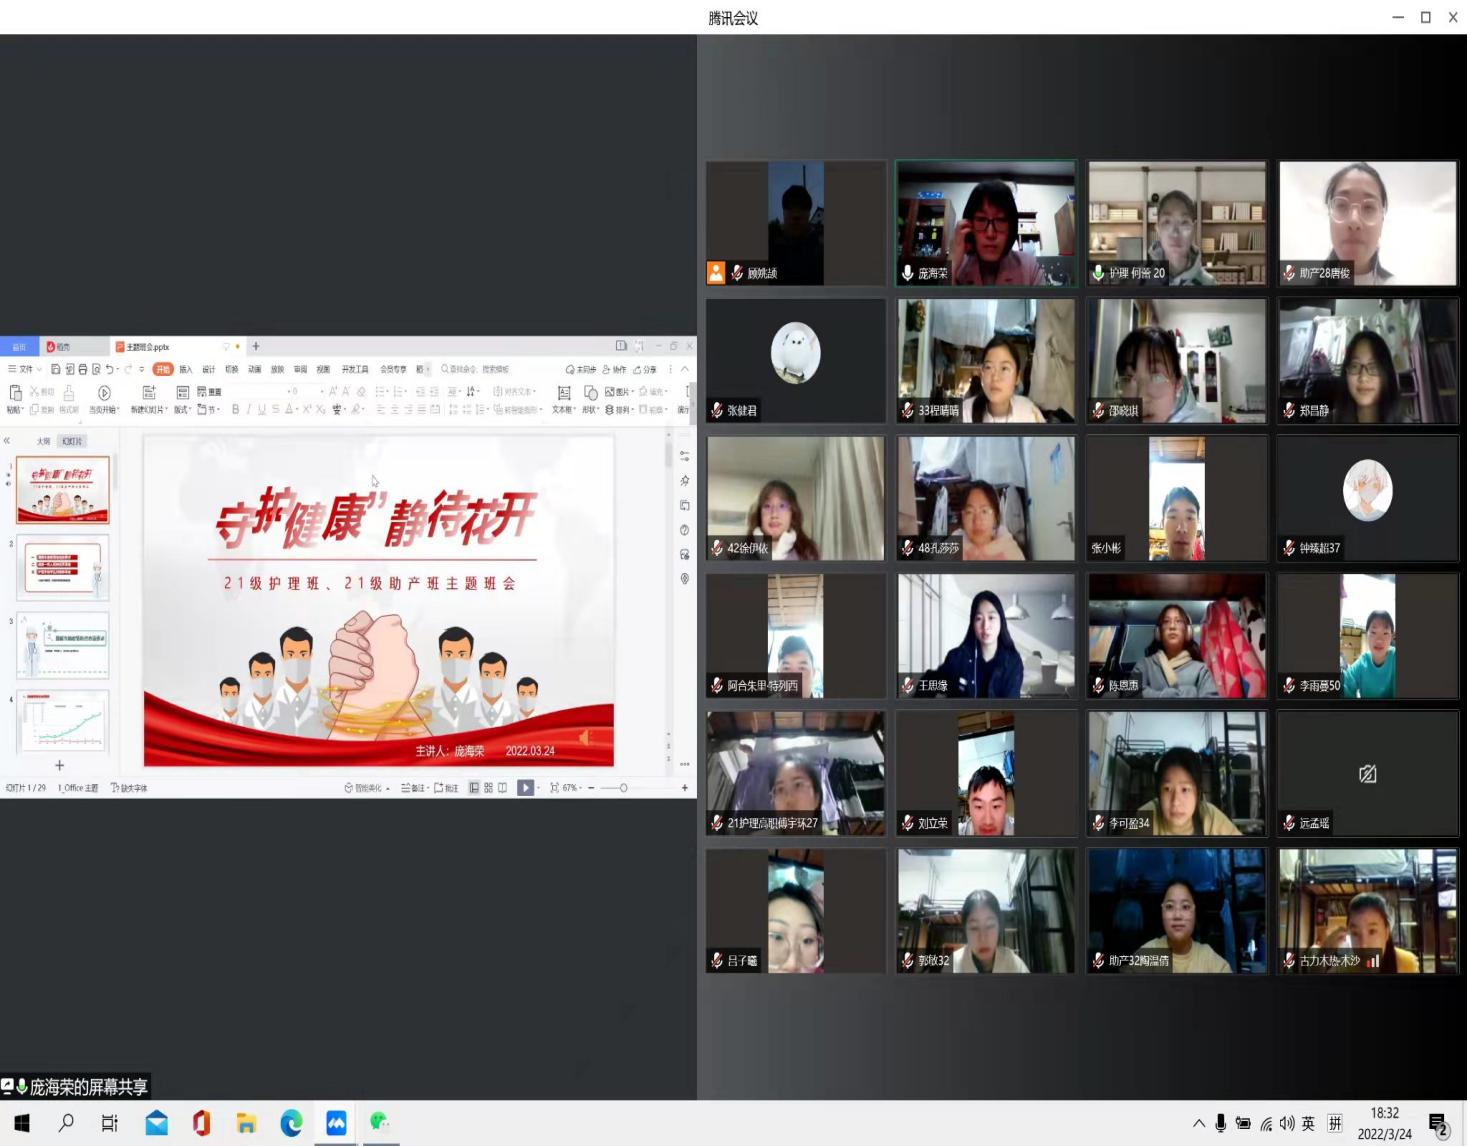Open the 插入 Insert ribbon tab
1467x1146 pixels.
click(185, 369)
